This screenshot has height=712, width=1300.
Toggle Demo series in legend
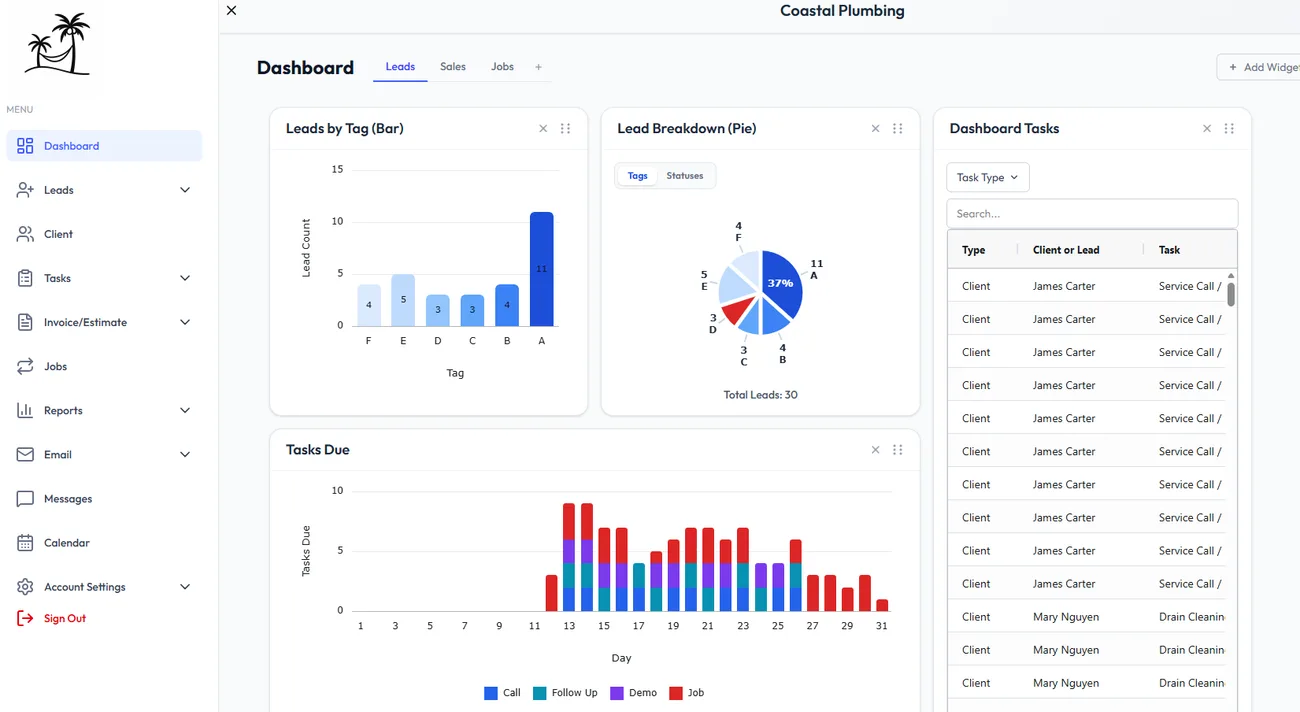pos(633,692)
